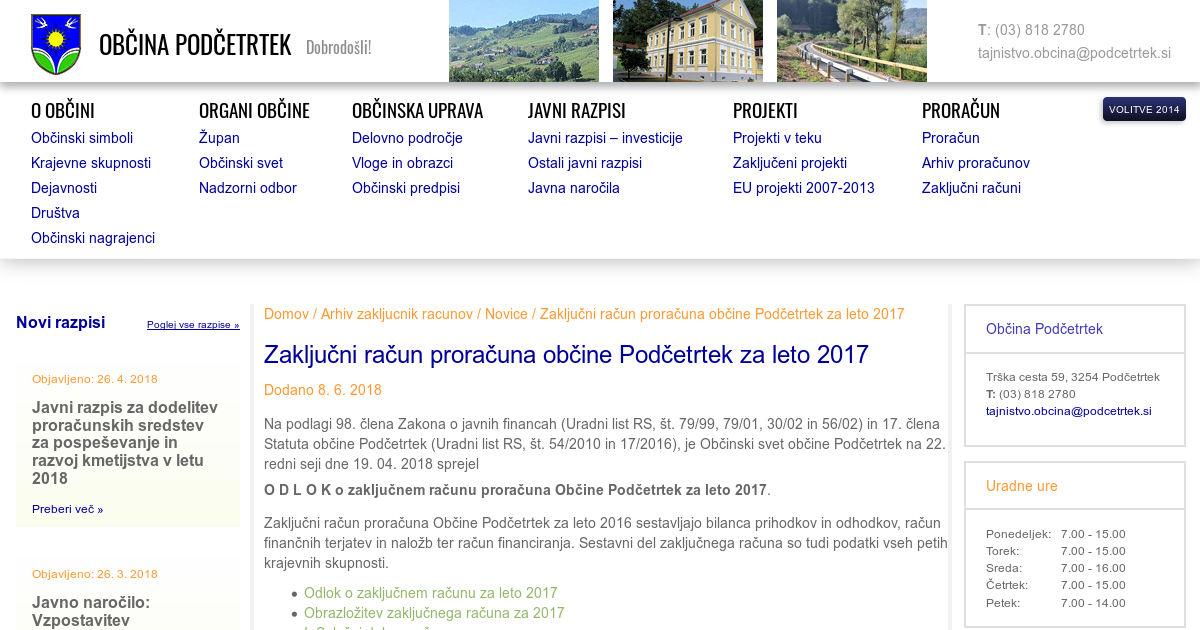Go to Župan under Organi občine
Image resolution: width=1200 pixels, height=630 pixels.
[x=219, y=138]
